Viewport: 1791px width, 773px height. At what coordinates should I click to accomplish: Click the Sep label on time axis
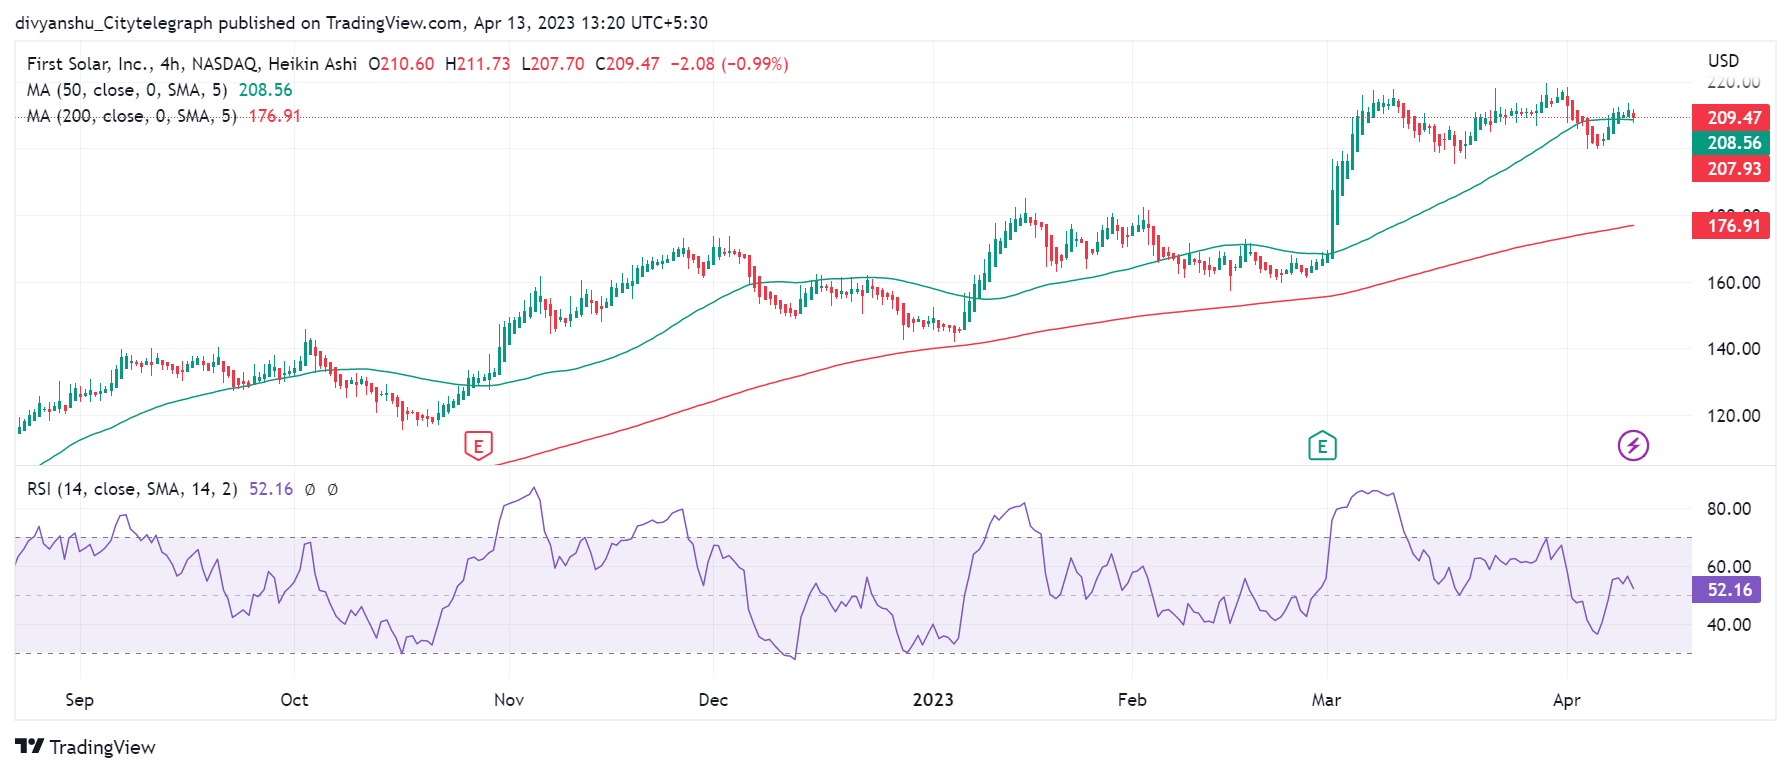coord(79,700)
